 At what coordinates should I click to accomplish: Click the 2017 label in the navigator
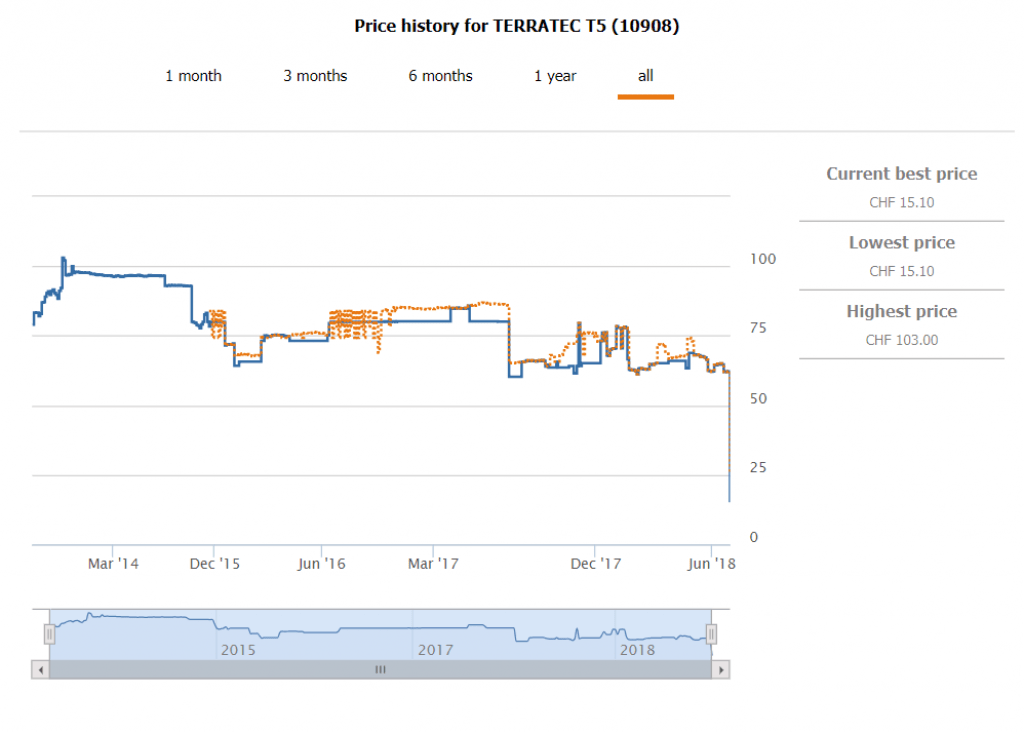pos(436,650)
